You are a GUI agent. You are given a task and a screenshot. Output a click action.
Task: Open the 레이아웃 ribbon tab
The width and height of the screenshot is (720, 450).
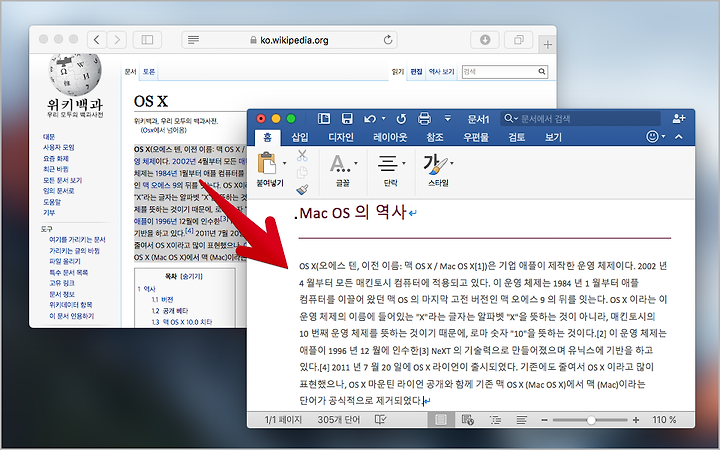(390, 137)
